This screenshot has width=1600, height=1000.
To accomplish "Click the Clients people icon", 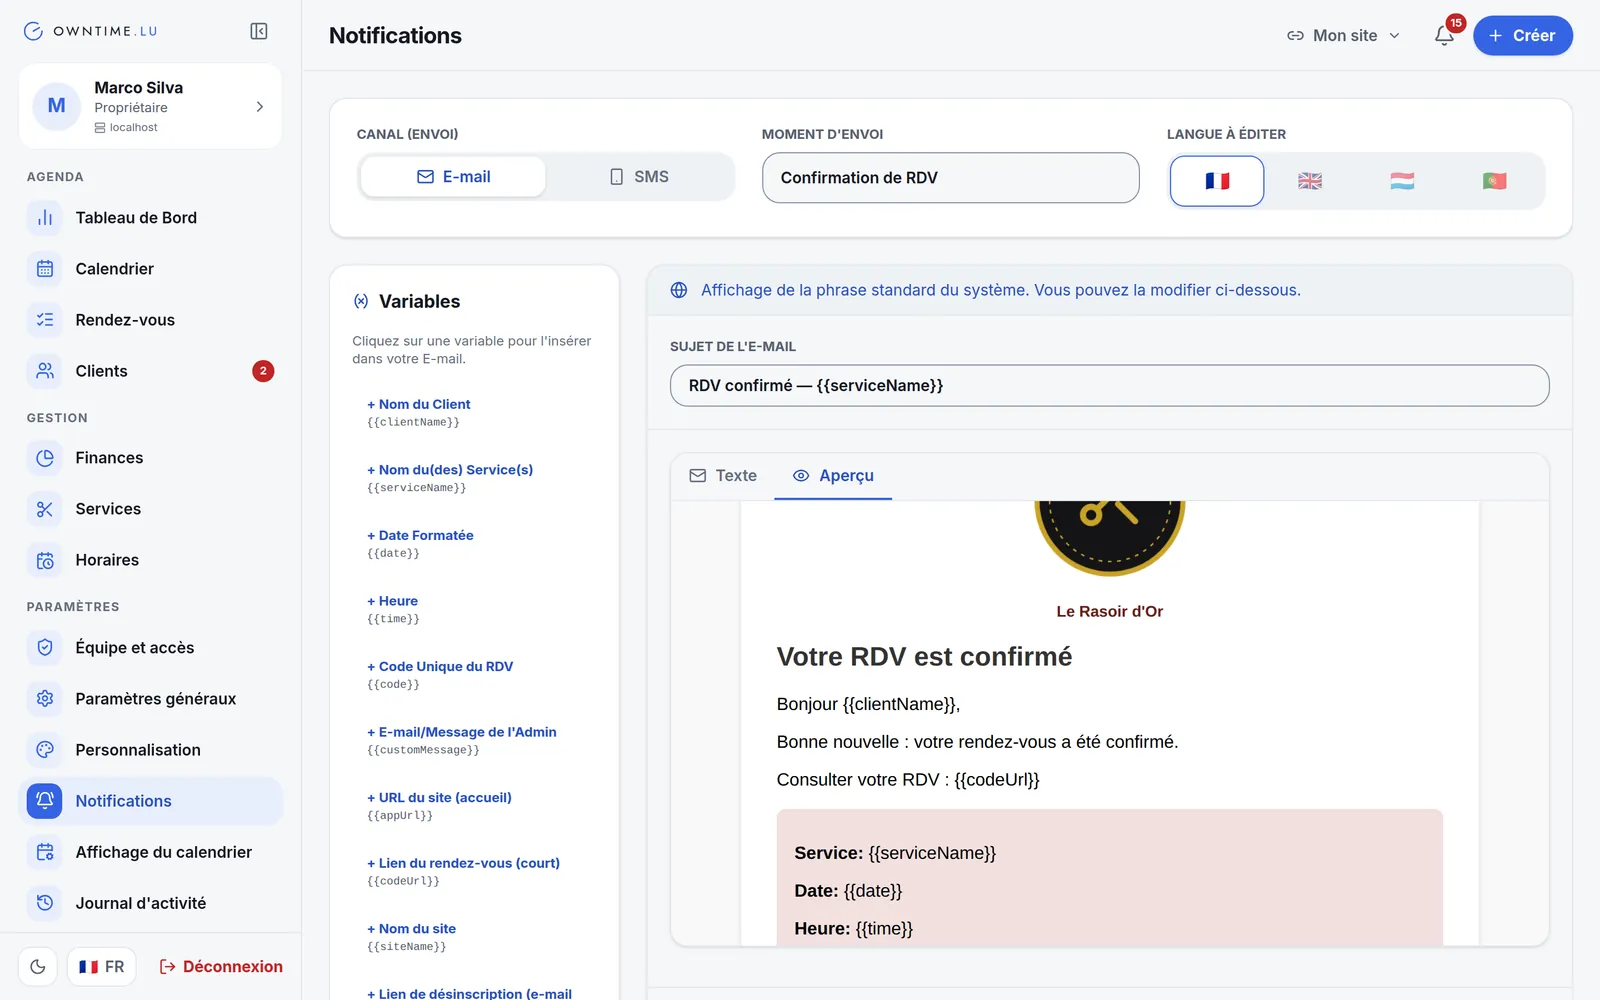I will 45,371.
